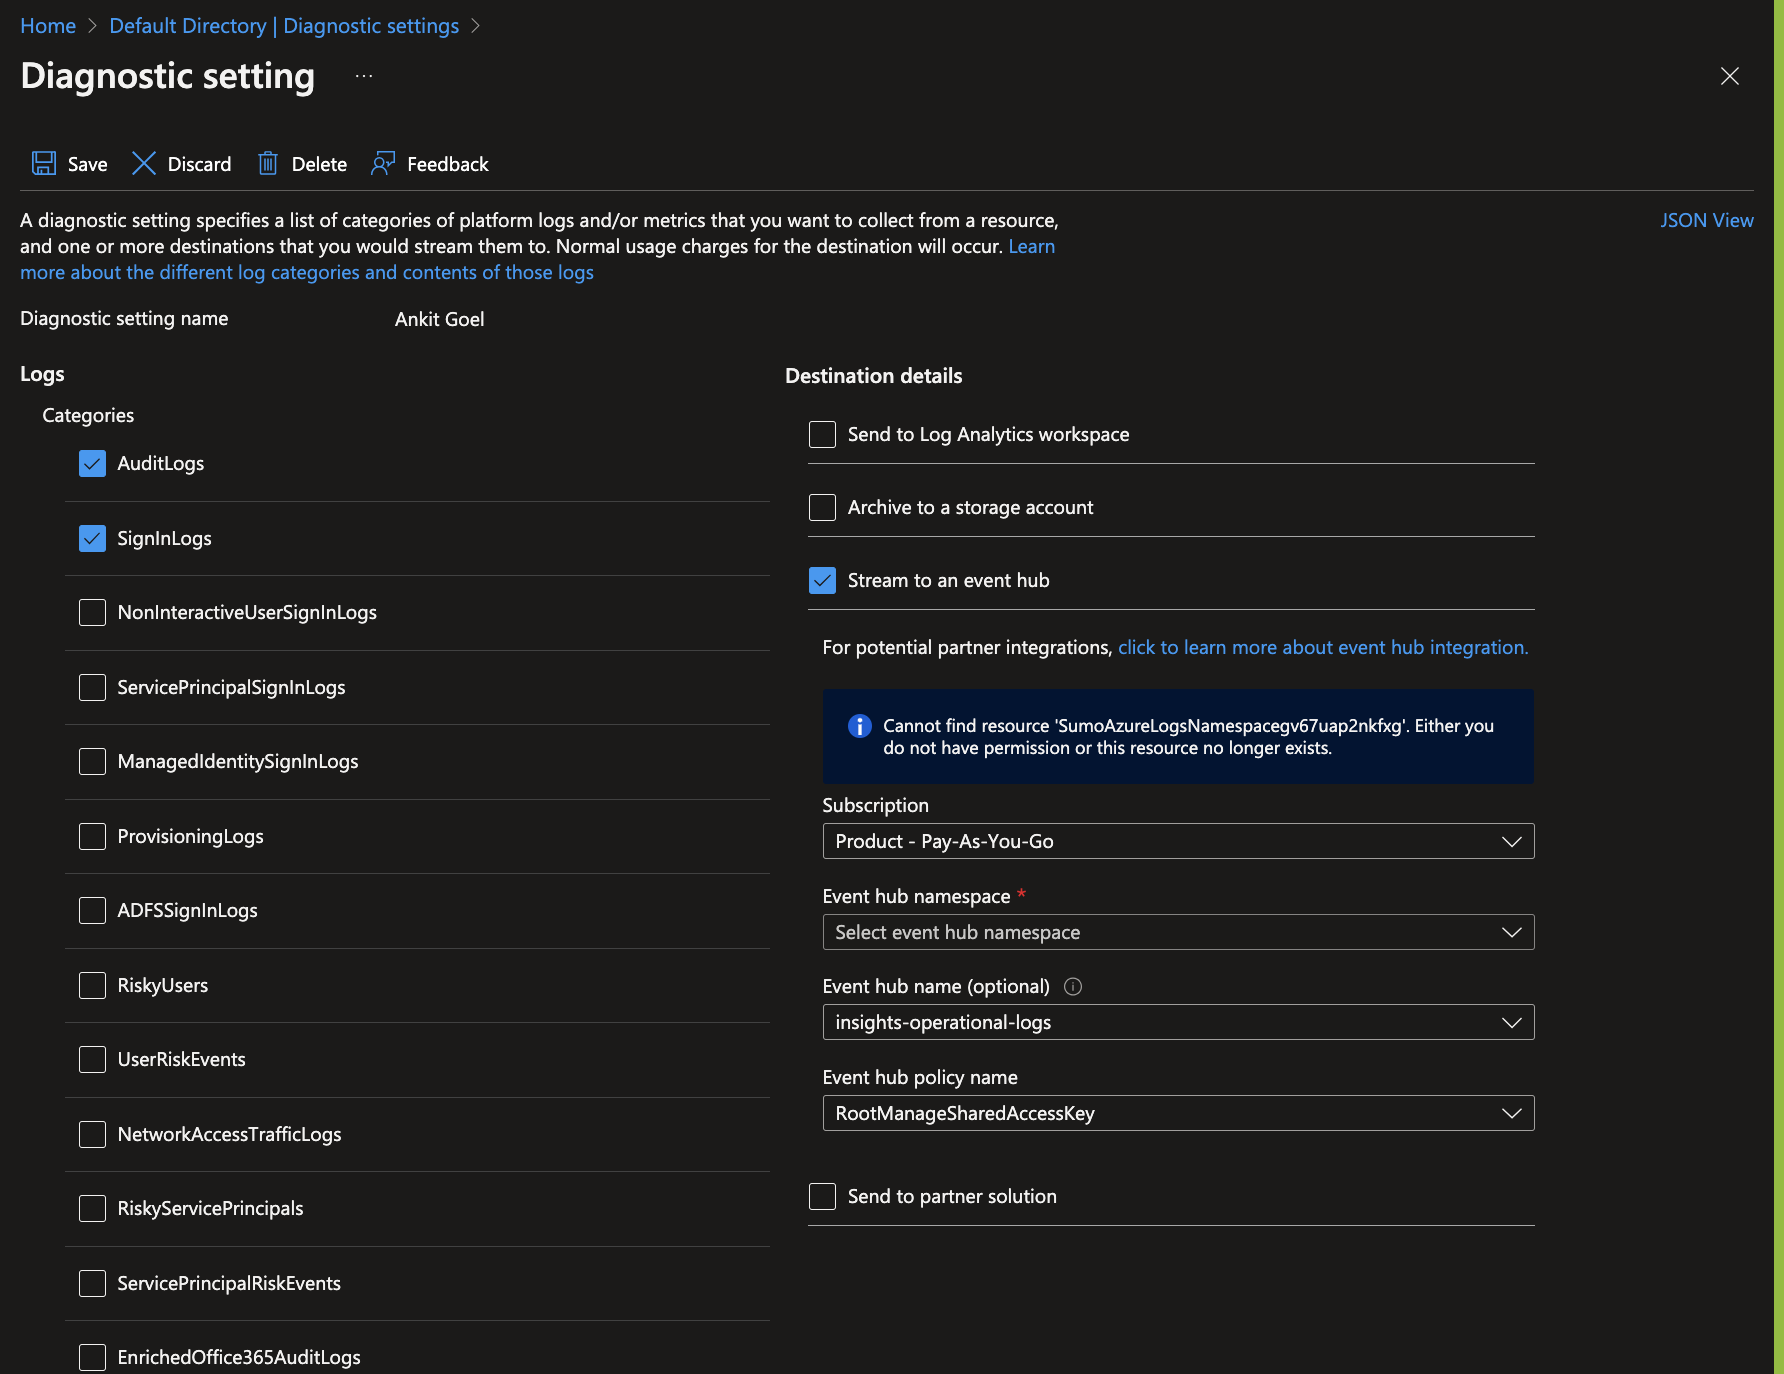Navigate to Home via the breadcrumb
The width and height of the screenshot is (1784, 1374).
tap(47, 25)
